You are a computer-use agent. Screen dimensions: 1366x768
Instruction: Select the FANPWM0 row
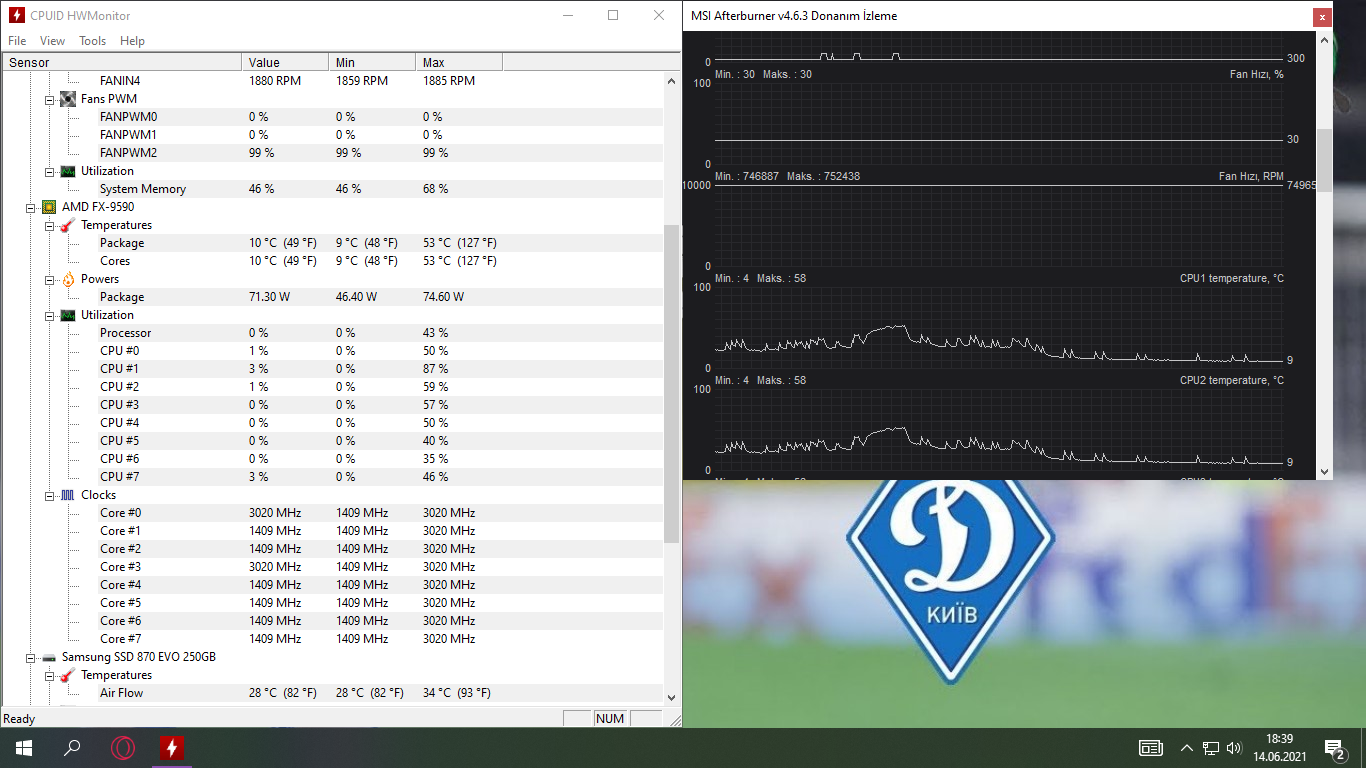[x=332, y=117]
